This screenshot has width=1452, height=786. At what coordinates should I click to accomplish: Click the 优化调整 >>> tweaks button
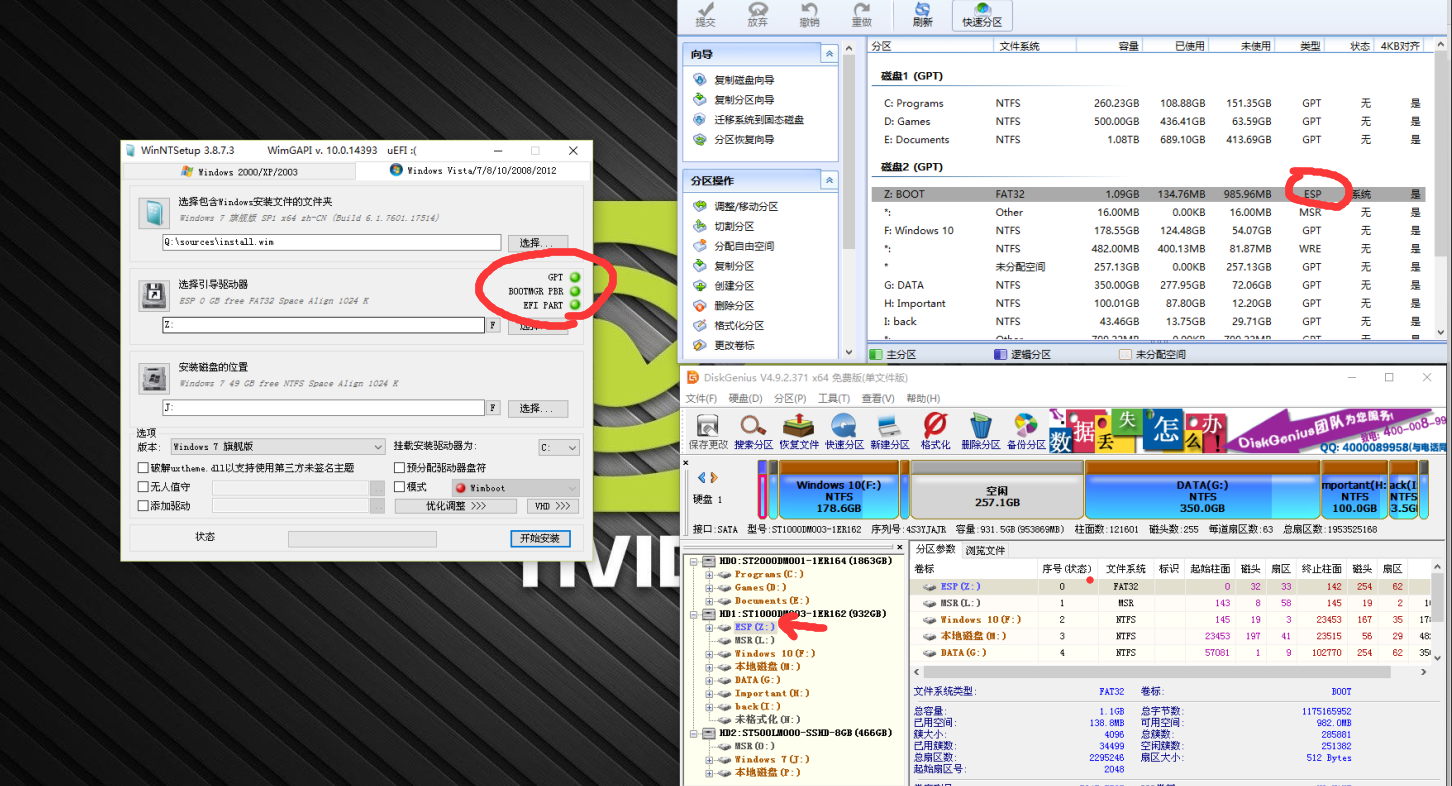456,506
